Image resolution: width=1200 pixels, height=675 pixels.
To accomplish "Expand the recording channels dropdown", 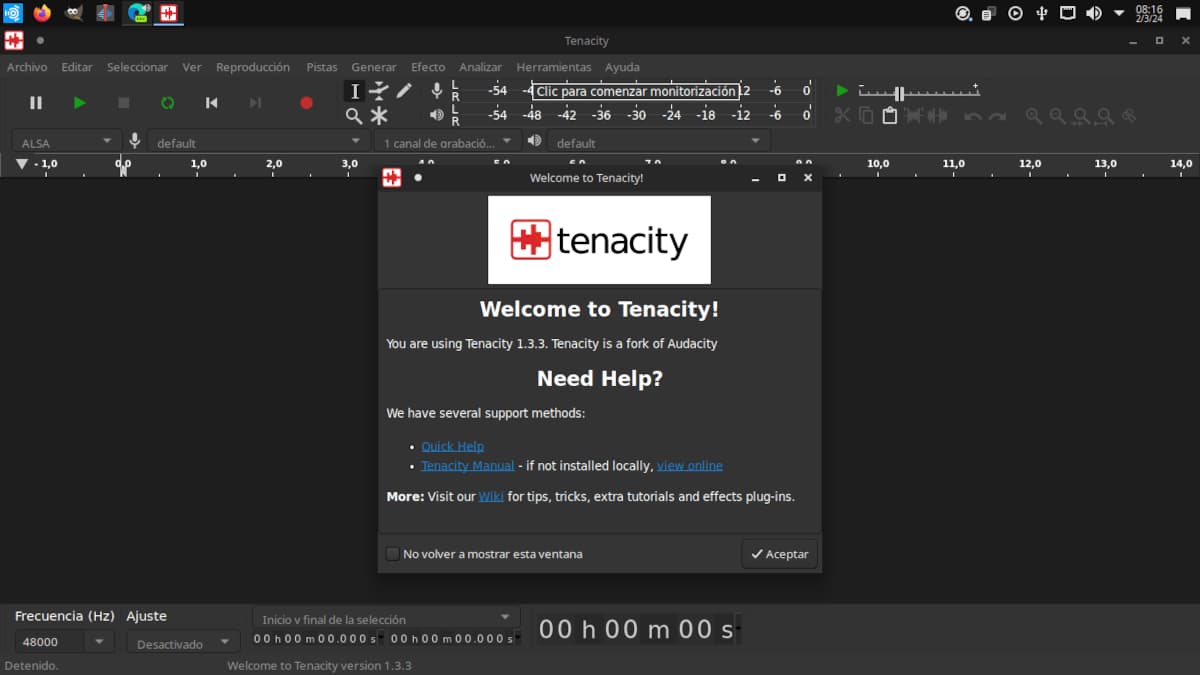I will click(447, 142).
